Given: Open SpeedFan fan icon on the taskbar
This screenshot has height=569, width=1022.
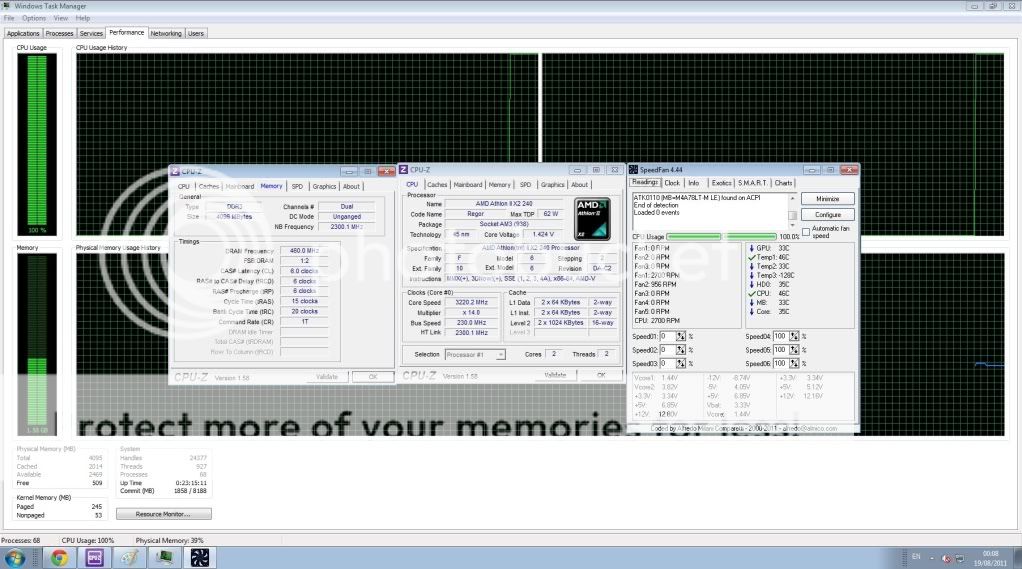Looking at the screenshot, I should 197,558.
